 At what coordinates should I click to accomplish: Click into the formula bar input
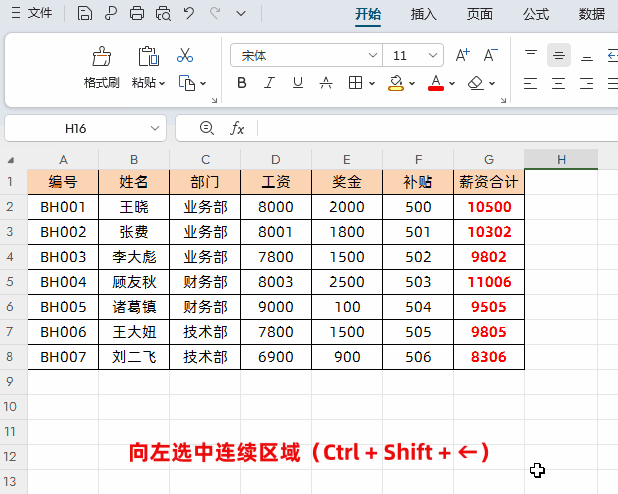pos(437,129)
